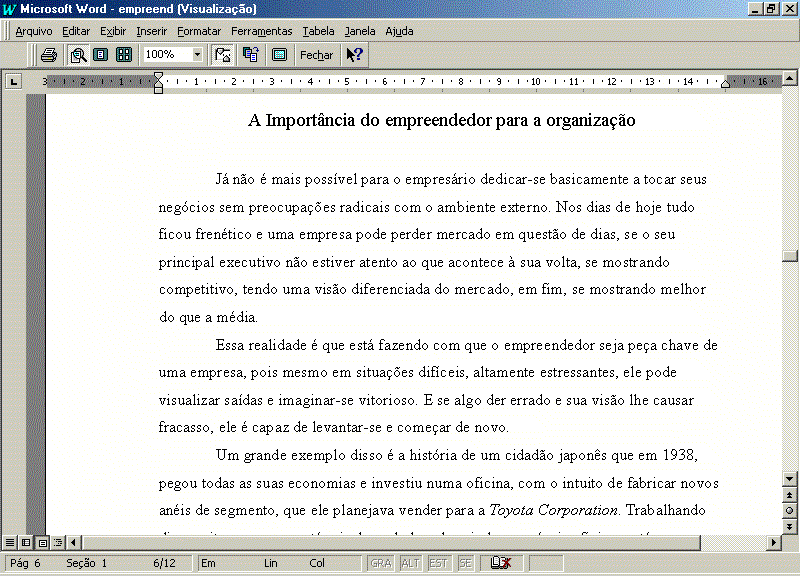Click 'Seção 1' in status bar
Screen dimensions: 800x576
pyautogui.click(x=86, y=563)
